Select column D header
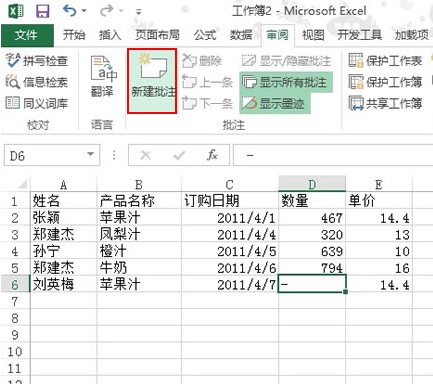433x384 pixels. pos(312,184)
